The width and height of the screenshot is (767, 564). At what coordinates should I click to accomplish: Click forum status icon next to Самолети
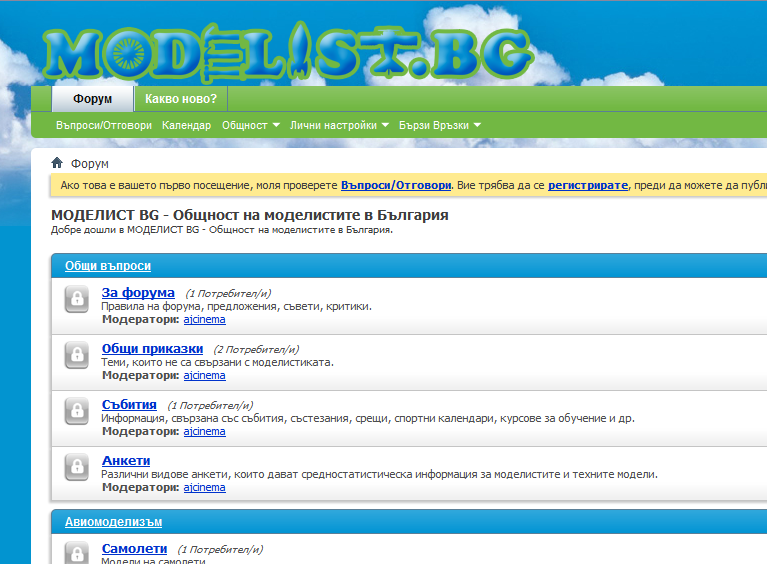click(x=77, y=552)
